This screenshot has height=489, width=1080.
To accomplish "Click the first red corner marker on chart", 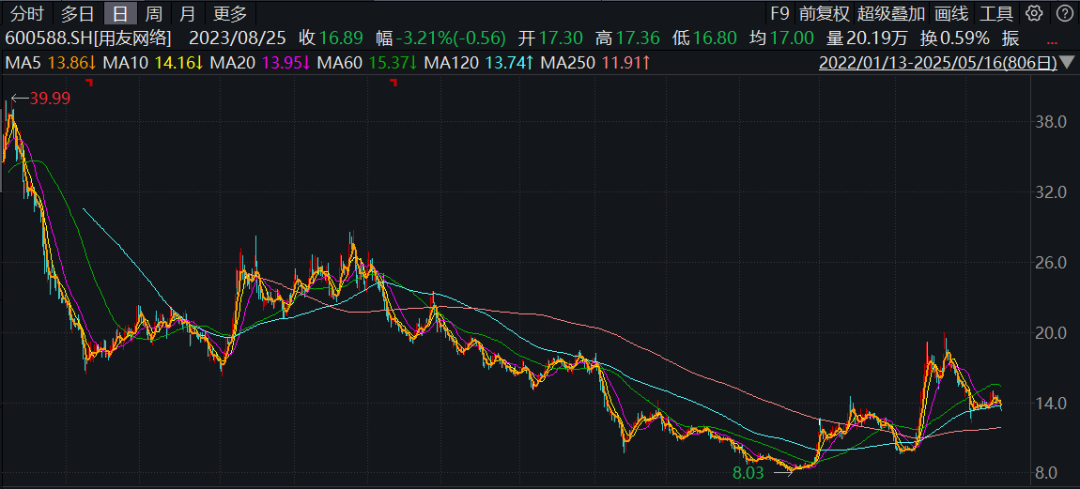I will click(x=89, y=83).
